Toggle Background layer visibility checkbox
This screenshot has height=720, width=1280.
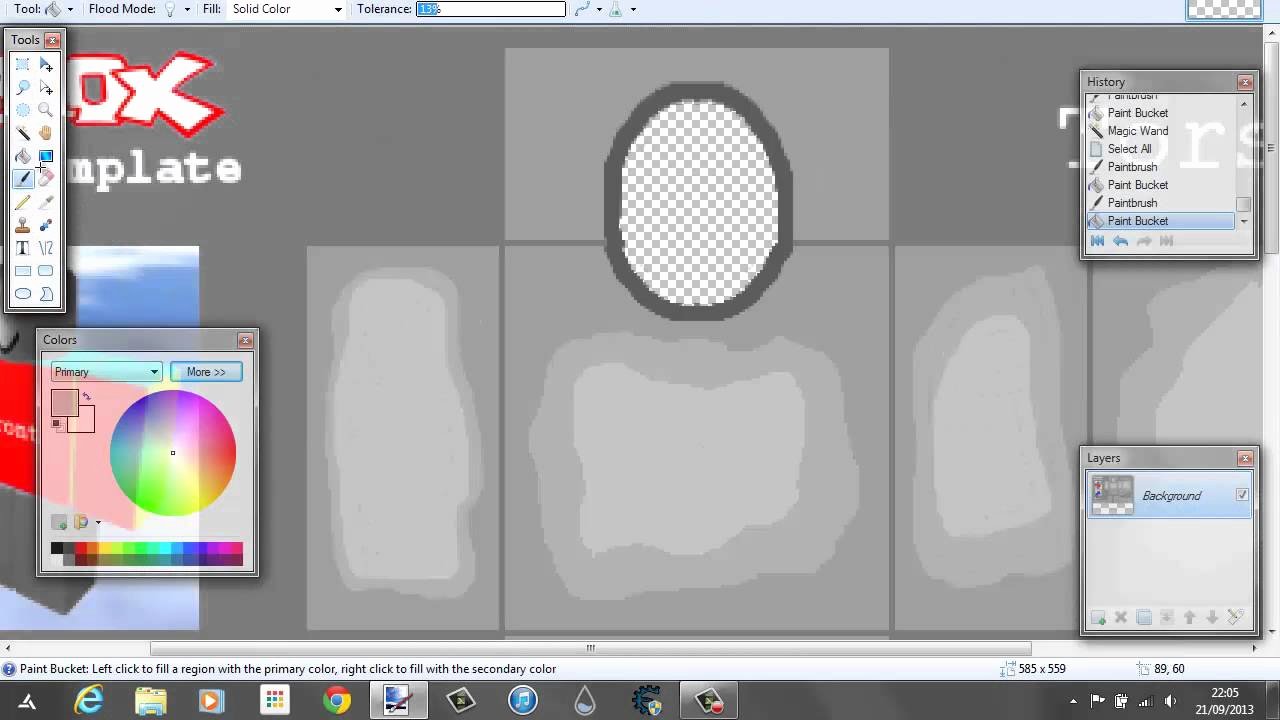click(x=1242, y=495)
